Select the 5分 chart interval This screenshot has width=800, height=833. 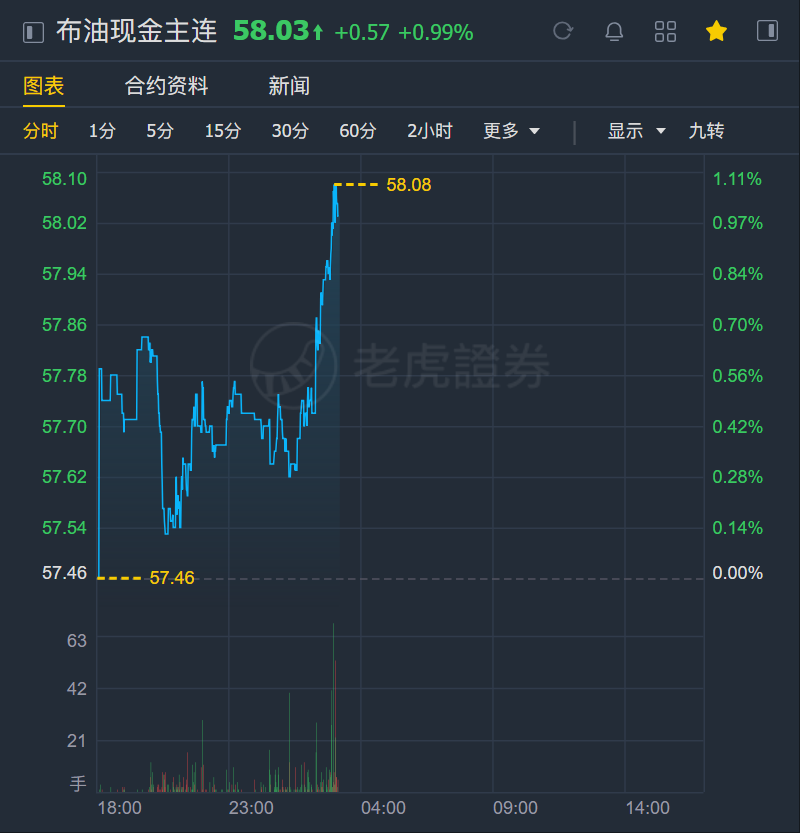click(x=160, y=131)
